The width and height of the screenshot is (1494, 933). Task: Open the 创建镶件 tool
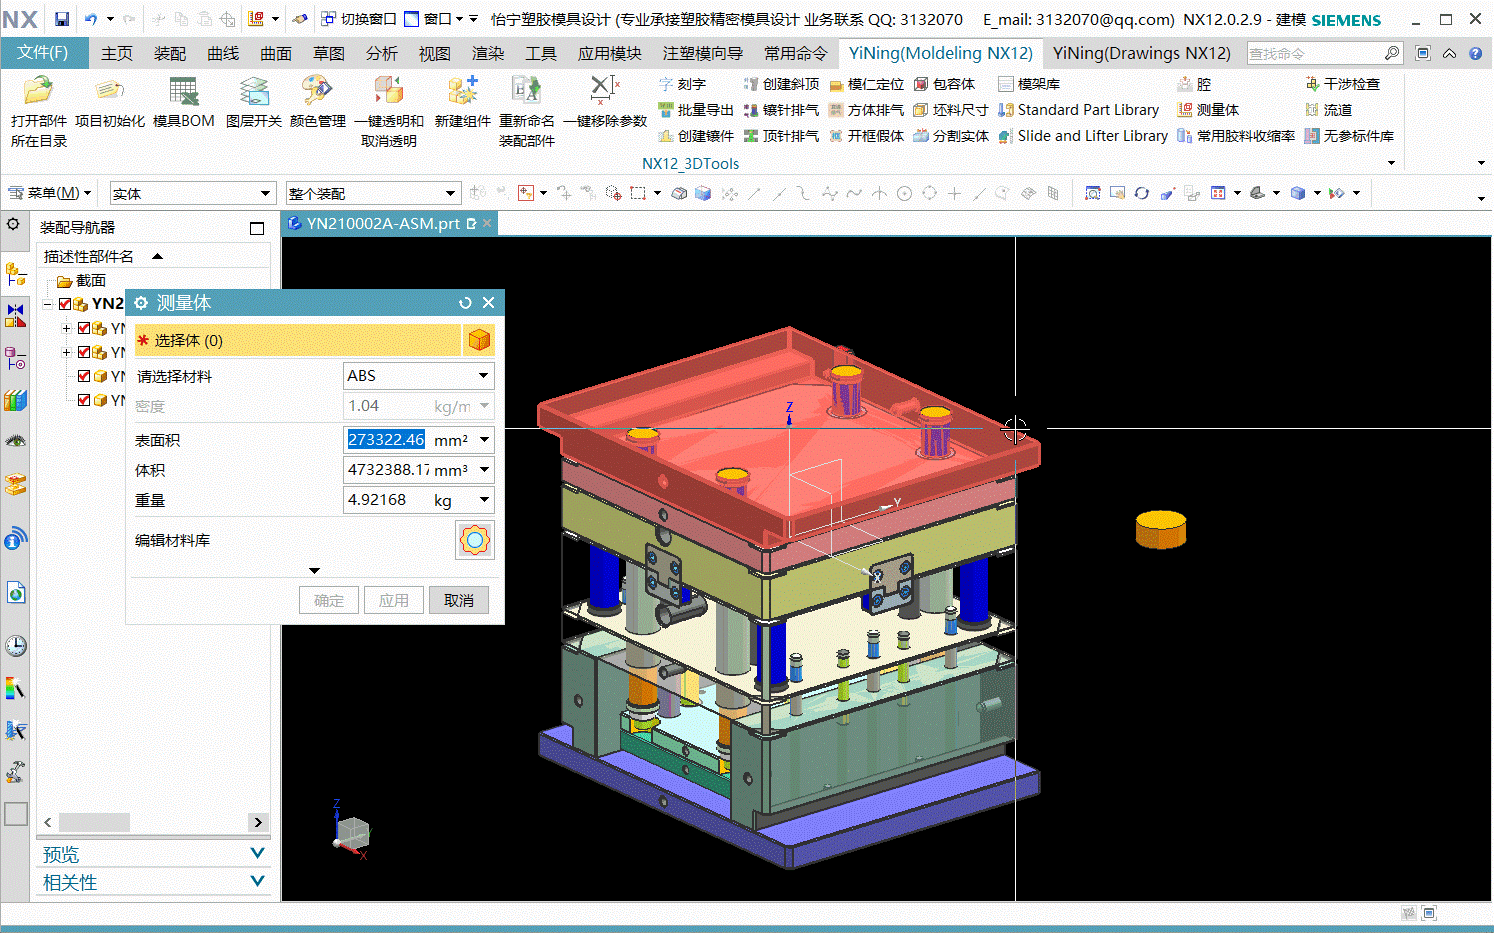pos(696,136)
